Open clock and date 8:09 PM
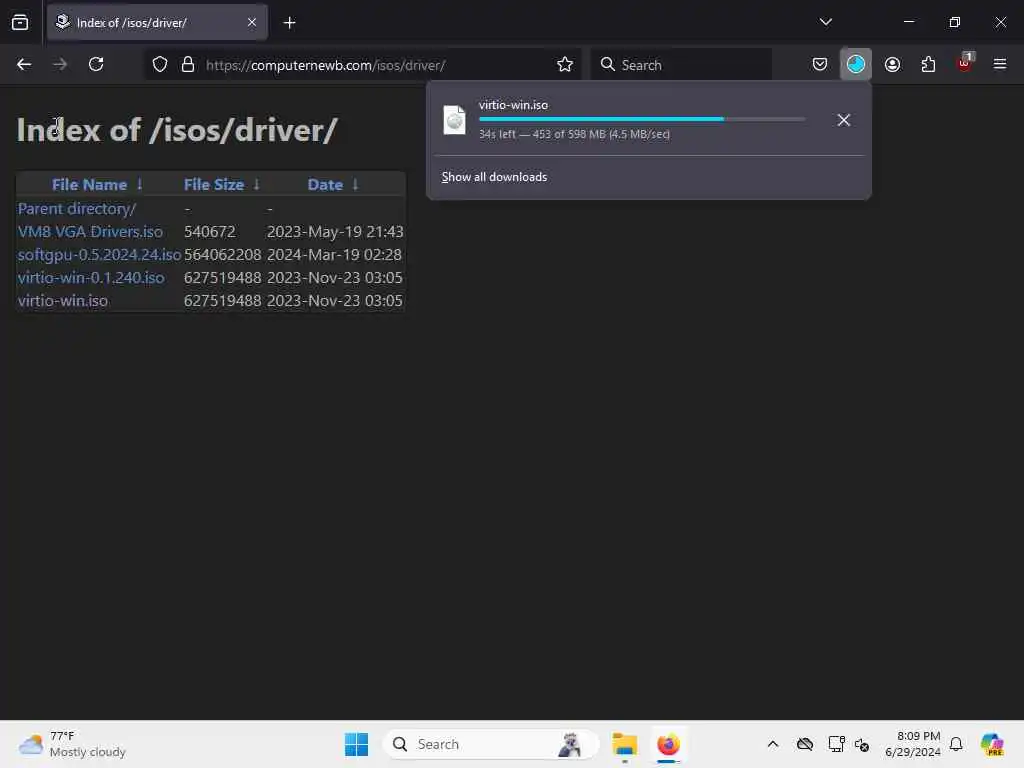The height and width of the screenshot is (768, 1024). coord(913,744)
